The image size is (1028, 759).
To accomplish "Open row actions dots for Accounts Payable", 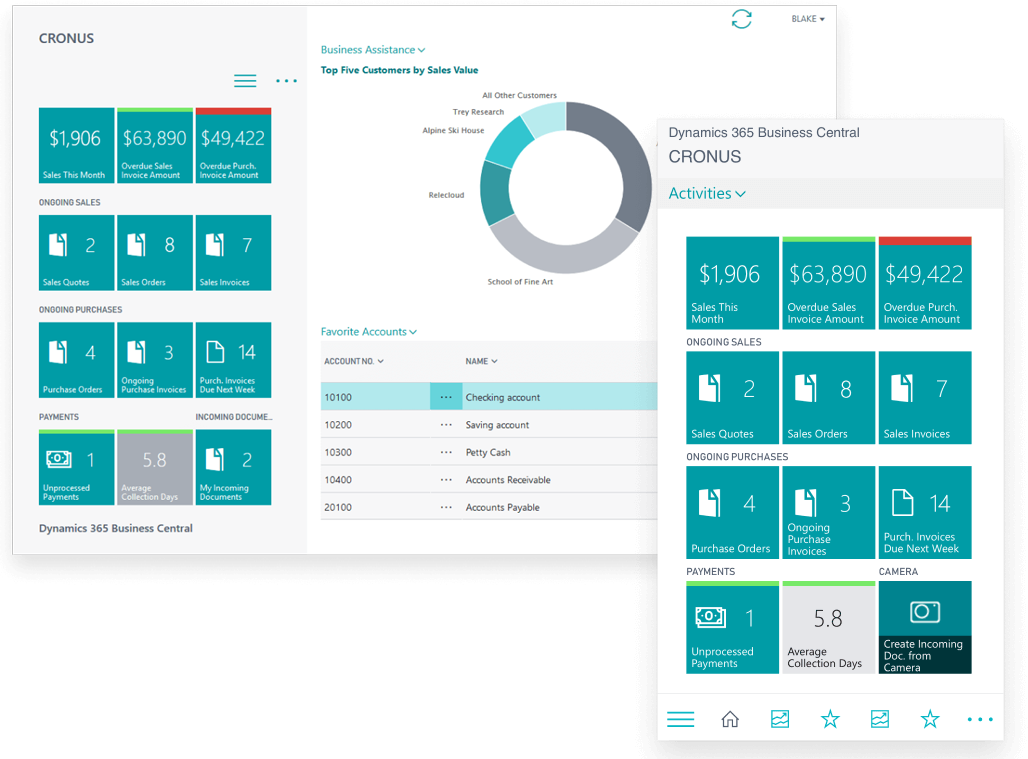I will click(x=446, y=507).
